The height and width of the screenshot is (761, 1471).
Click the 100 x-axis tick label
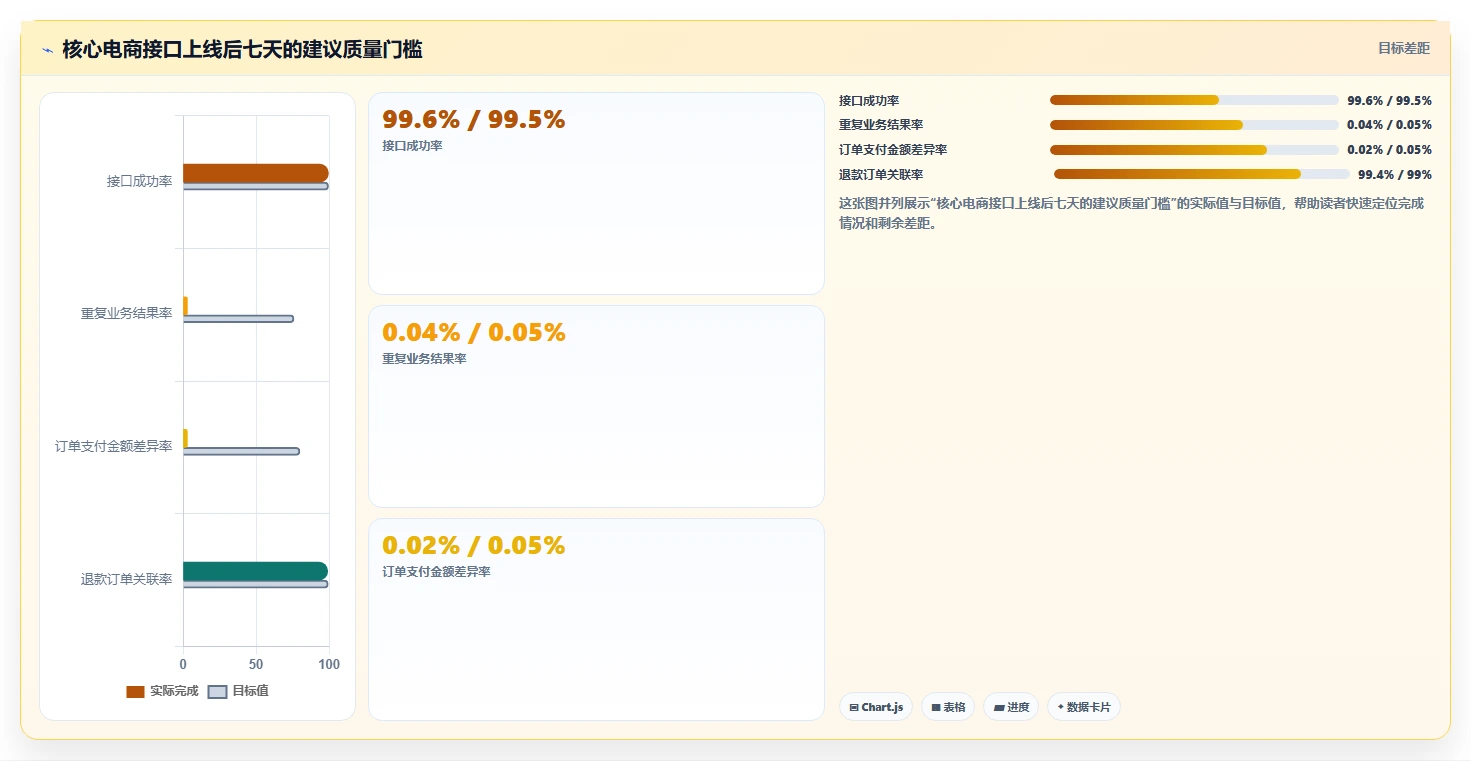329,664
